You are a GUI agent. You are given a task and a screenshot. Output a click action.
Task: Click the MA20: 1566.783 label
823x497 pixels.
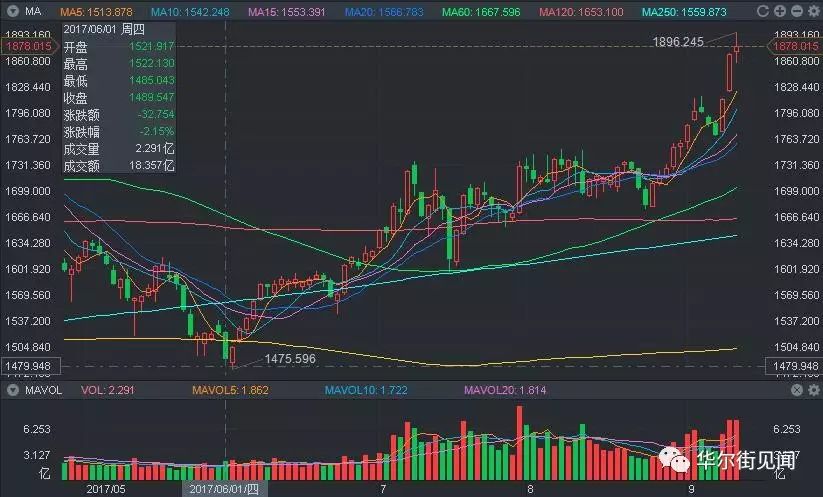click(x=384, y=12)
